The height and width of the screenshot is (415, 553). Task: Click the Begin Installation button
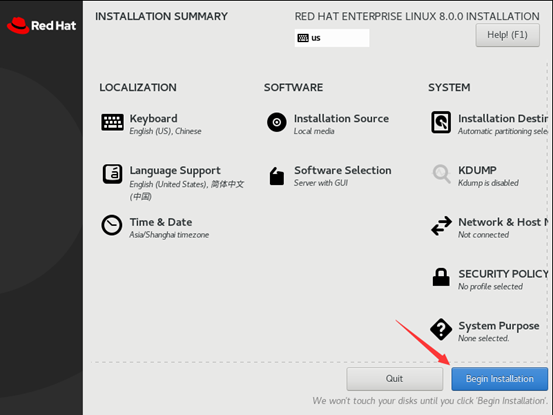pyautogui.click(x=499, y=379)
